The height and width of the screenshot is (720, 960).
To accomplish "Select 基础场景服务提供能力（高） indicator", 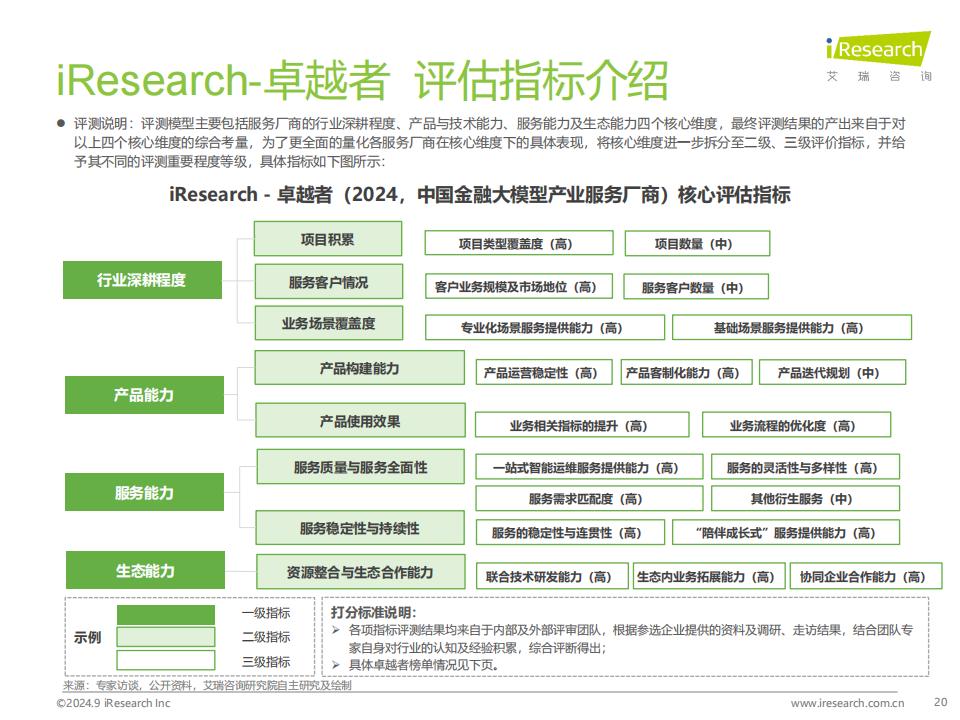I will pyautogui.click(x=792, y=328).
